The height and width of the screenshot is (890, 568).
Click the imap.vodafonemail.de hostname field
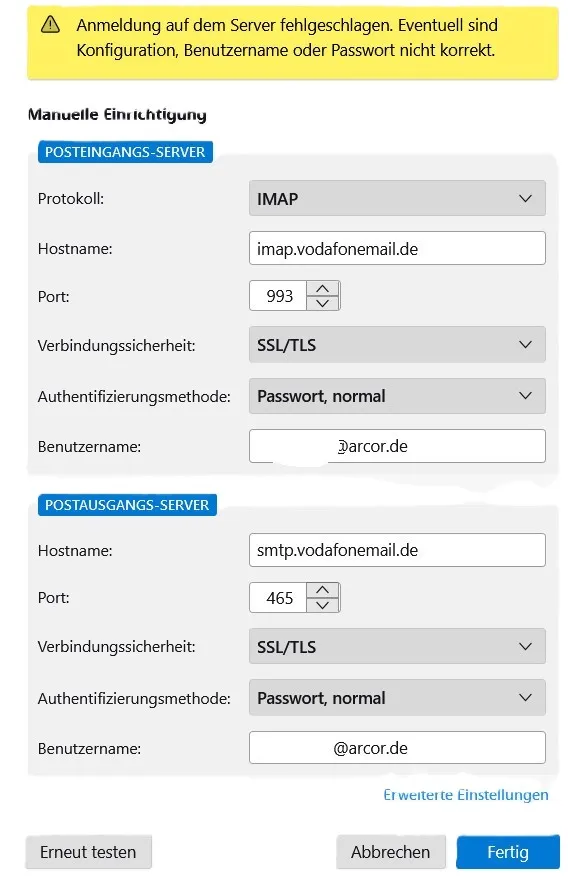click(397, 248)
